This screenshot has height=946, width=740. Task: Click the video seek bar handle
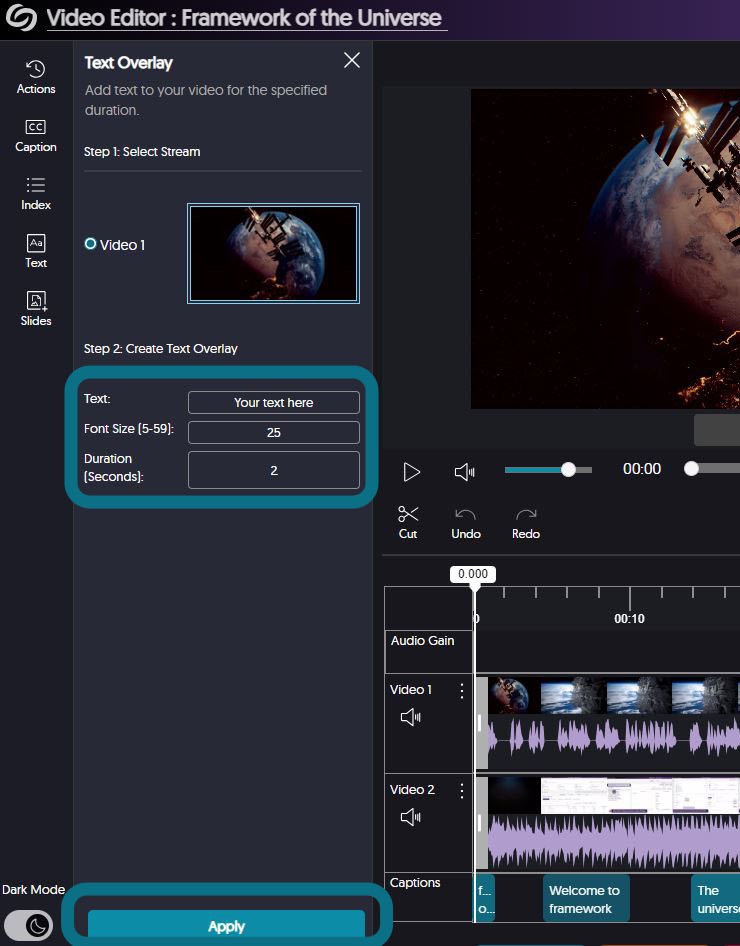692,469
